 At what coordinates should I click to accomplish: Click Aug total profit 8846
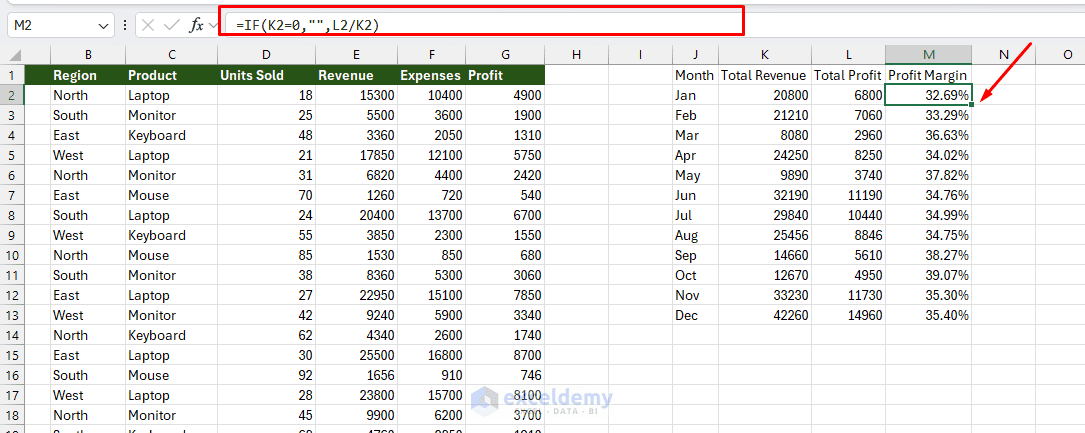click(x=848, y=235)
